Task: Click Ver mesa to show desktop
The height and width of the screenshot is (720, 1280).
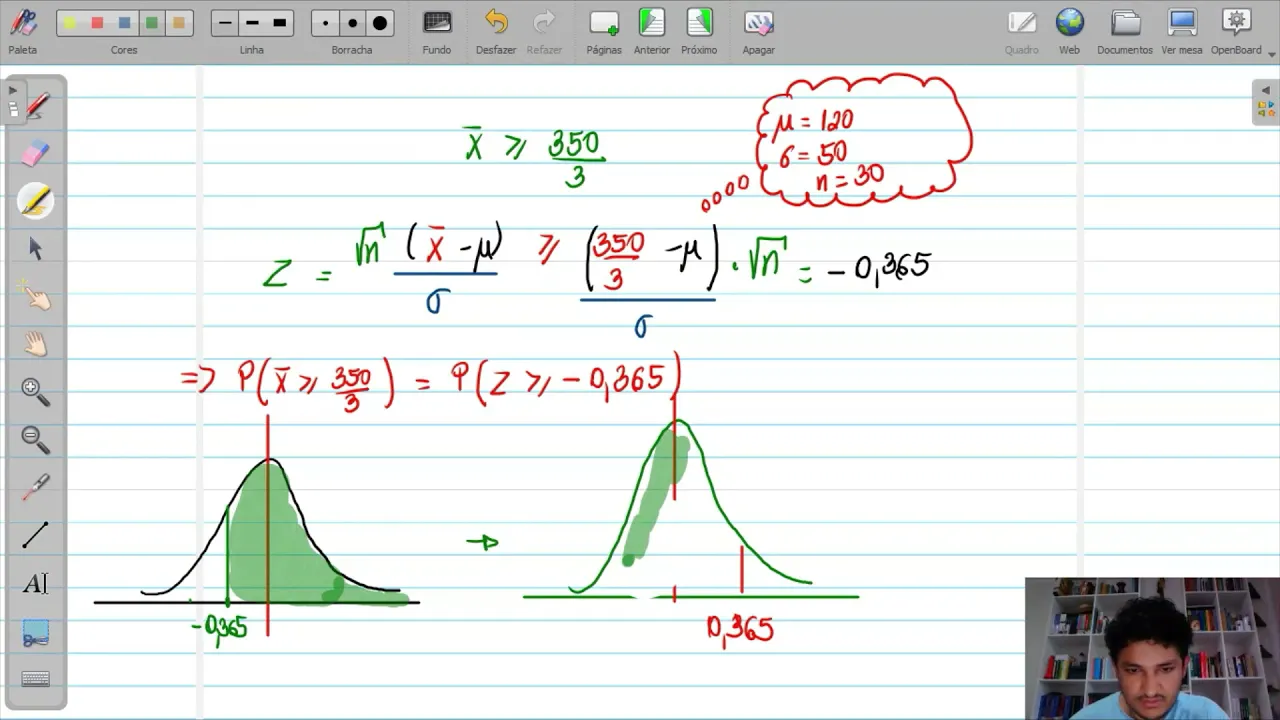Action: tap(1182, 31)
